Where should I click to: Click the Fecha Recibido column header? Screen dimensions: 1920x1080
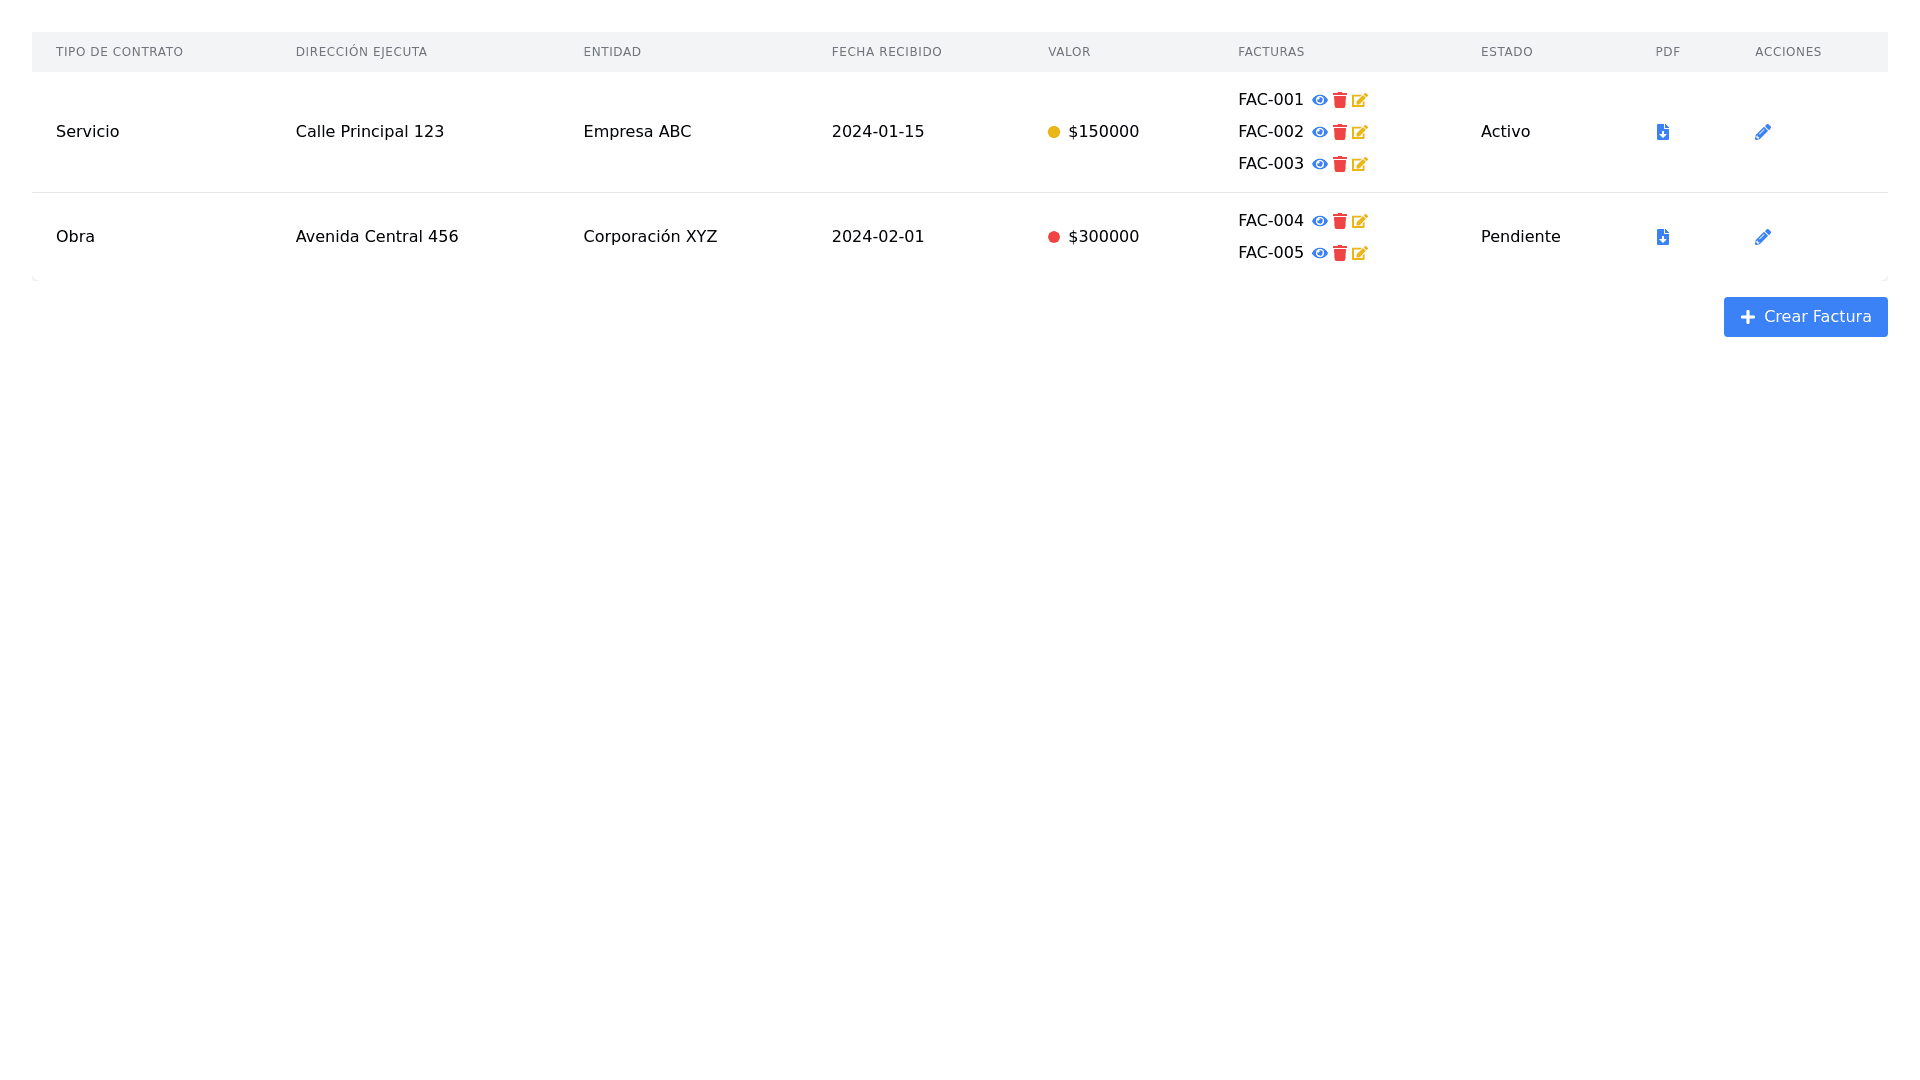(886, 52)
